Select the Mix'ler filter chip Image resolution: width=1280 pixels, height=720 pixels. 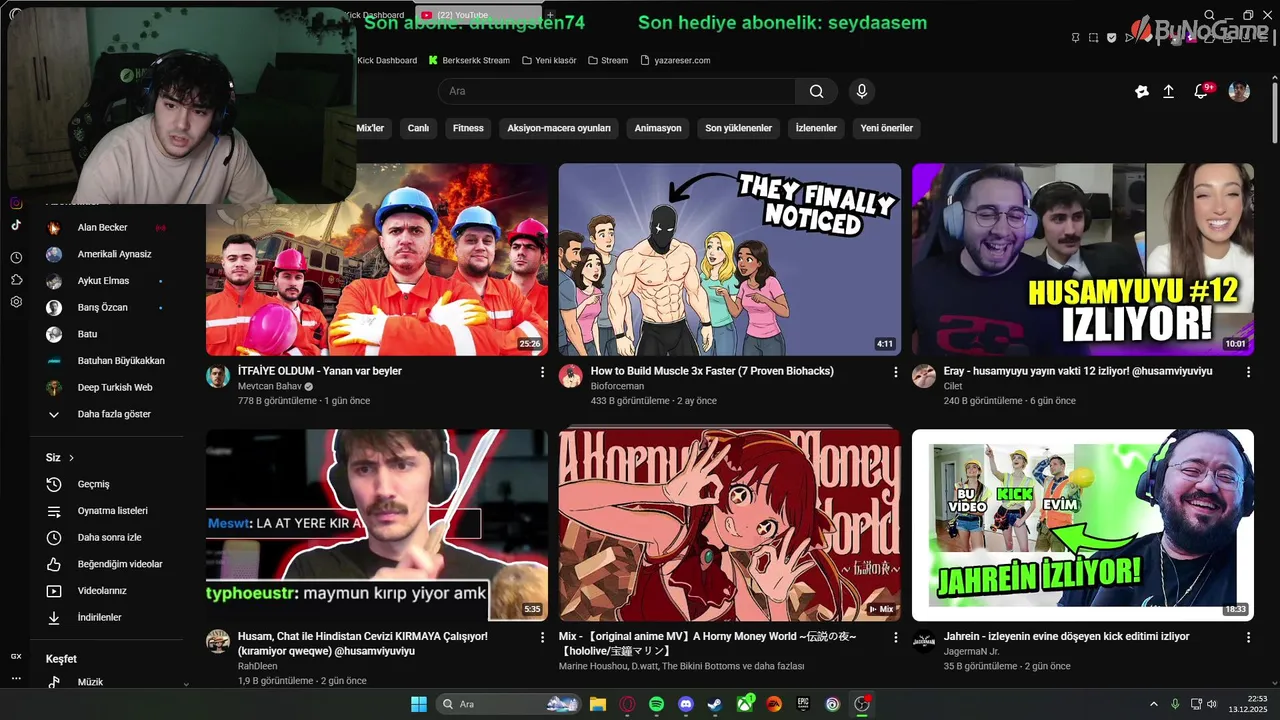[370, 128]
